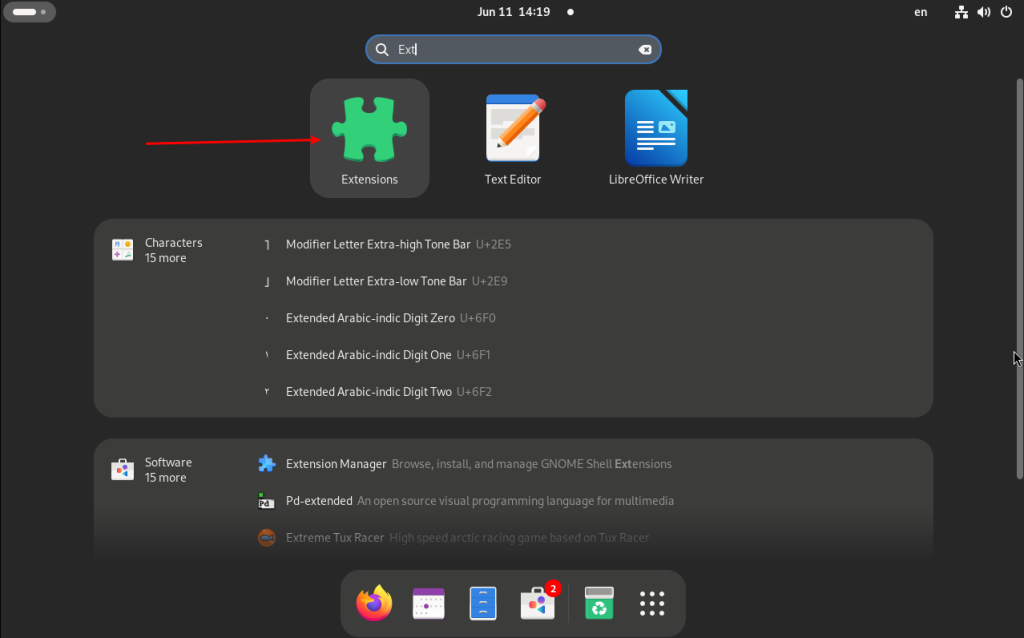Image resolution: width=1024 pixels, height=638 pixels.
Task: Clear the search field text
Action: click(x=645, y=50)
